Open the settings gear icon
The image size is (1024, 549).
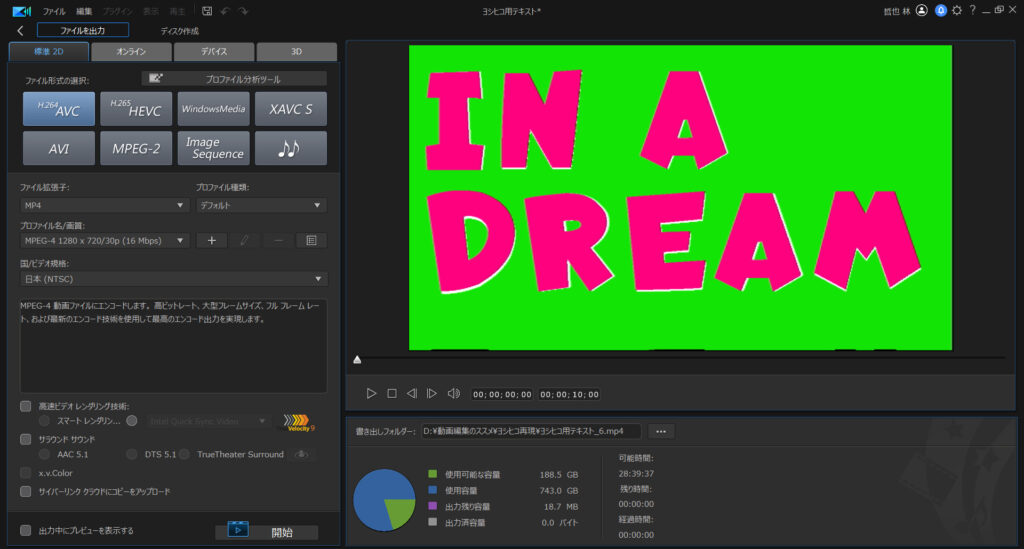point(957,10)
